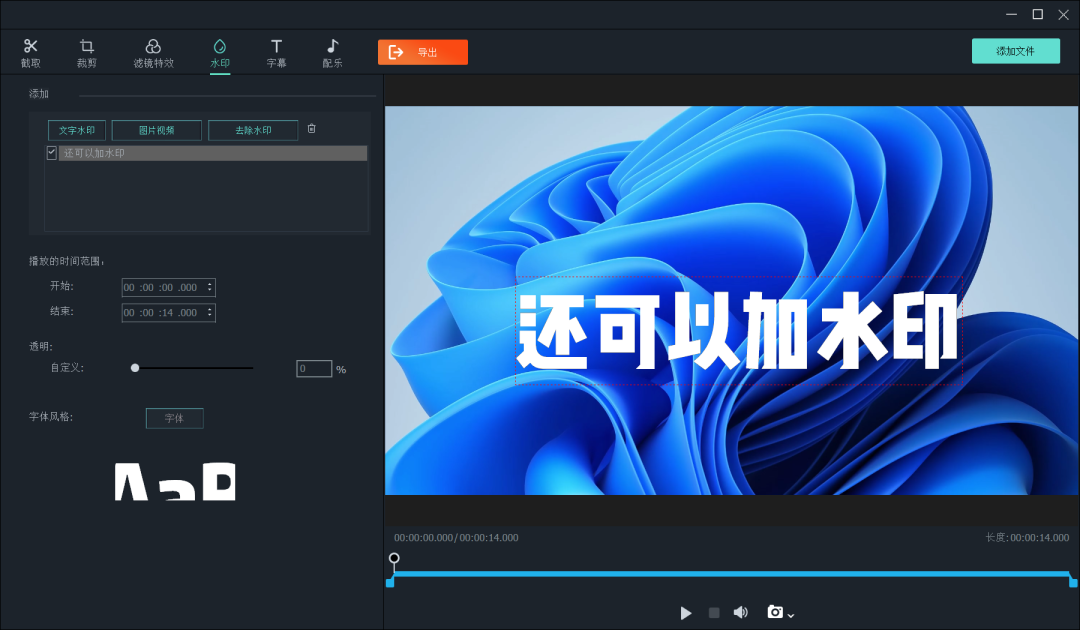Click the AaB font preview sample
The image size is (1080, 630).
tap(175, 481)
